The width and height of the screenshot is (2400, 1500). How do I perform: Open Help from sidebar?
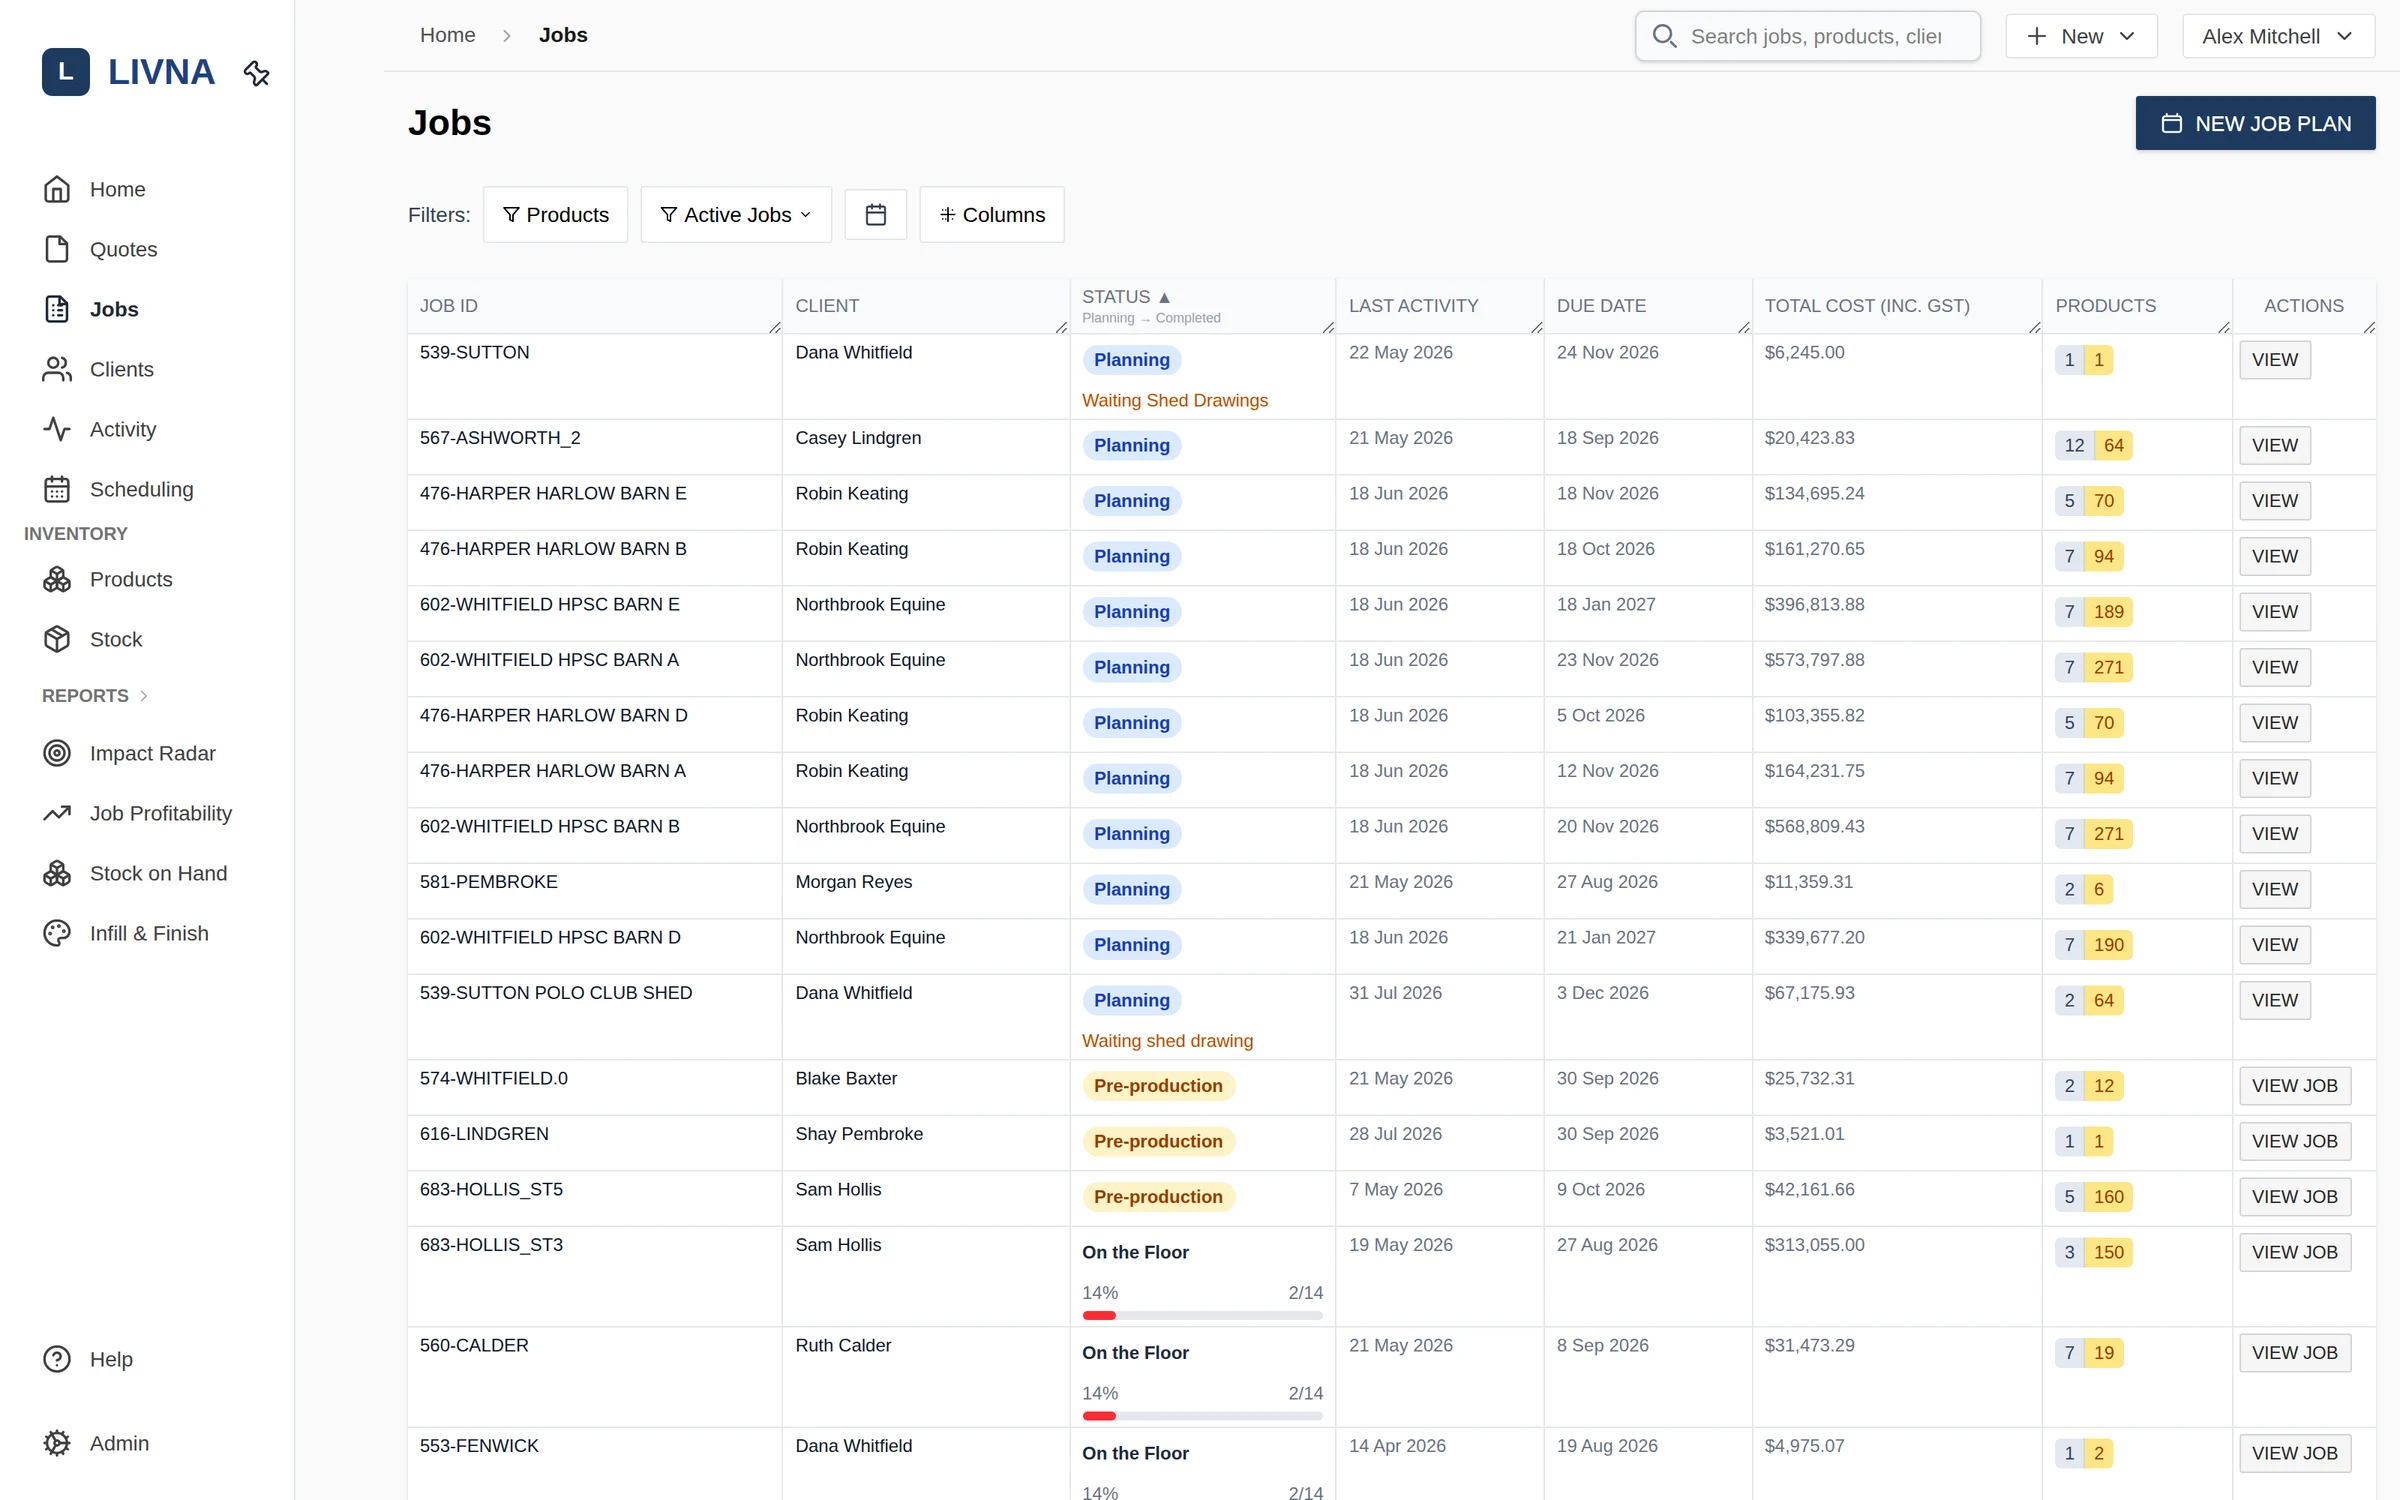[88, 1359]
